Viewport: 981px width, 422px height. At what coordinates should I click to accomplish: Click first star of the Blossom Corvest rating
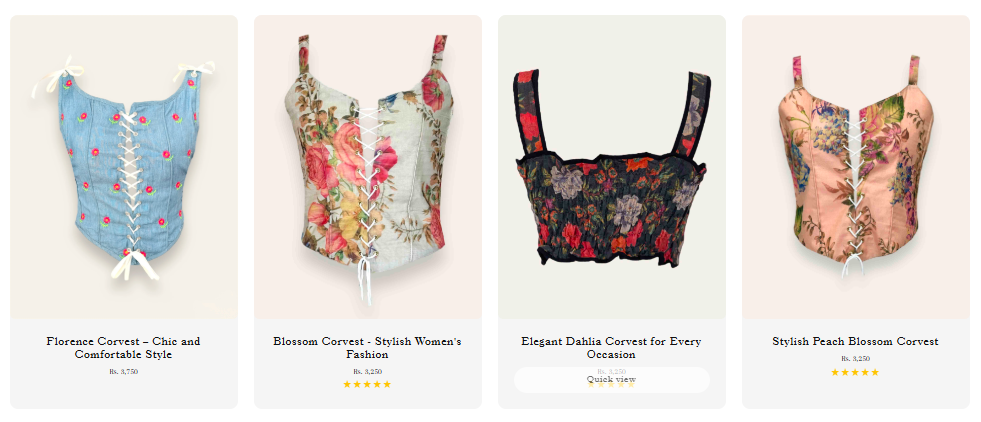pyautogui.click(x=347, y=384)
